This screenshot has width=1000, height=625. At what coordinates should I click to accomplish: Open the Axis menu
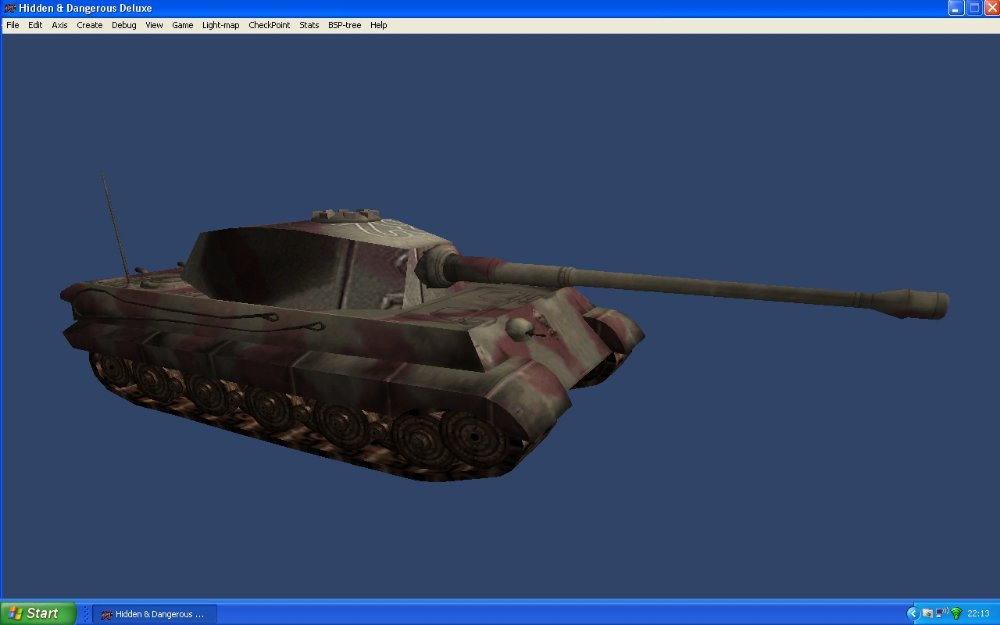click(x=59, y=25)
